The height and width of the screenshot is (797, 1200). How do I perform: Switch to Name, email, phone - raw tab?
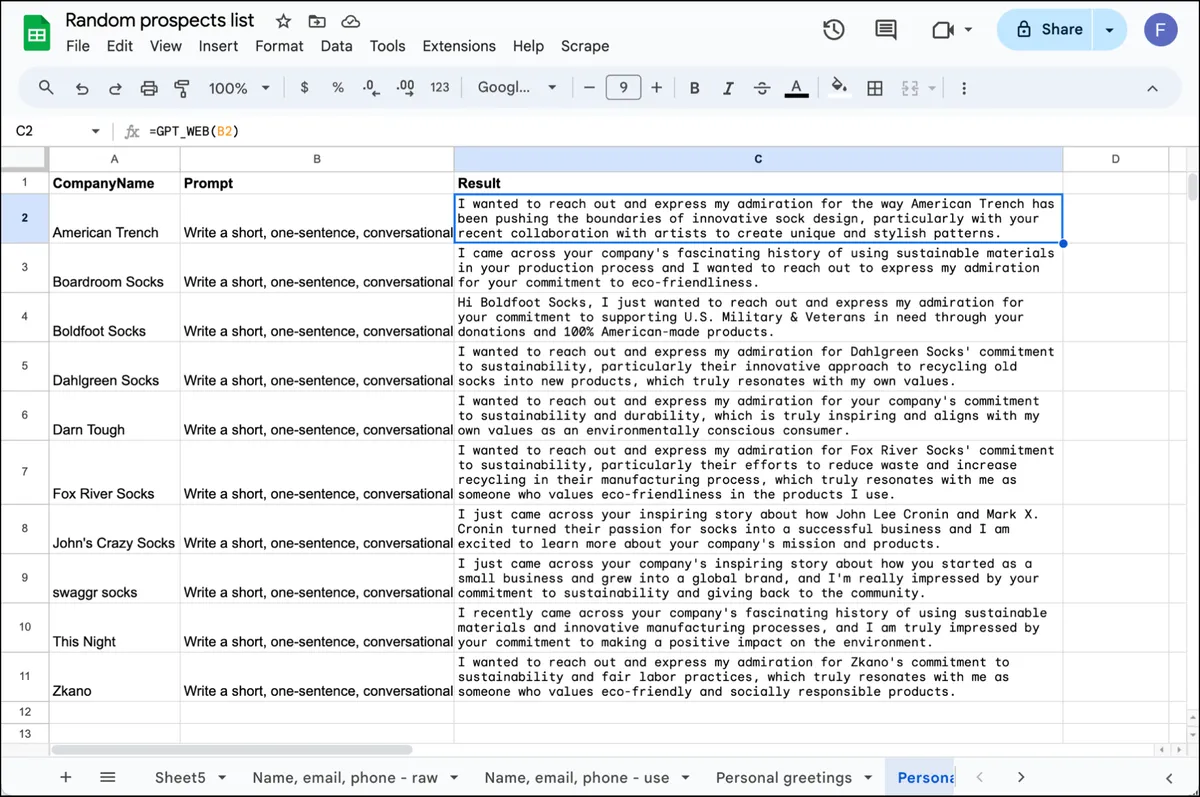coord(345,777)
